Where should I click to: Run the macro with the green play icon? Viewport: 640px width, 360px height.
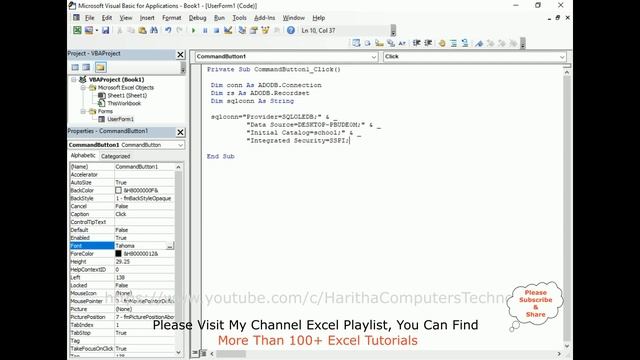(x=193, y=30)
